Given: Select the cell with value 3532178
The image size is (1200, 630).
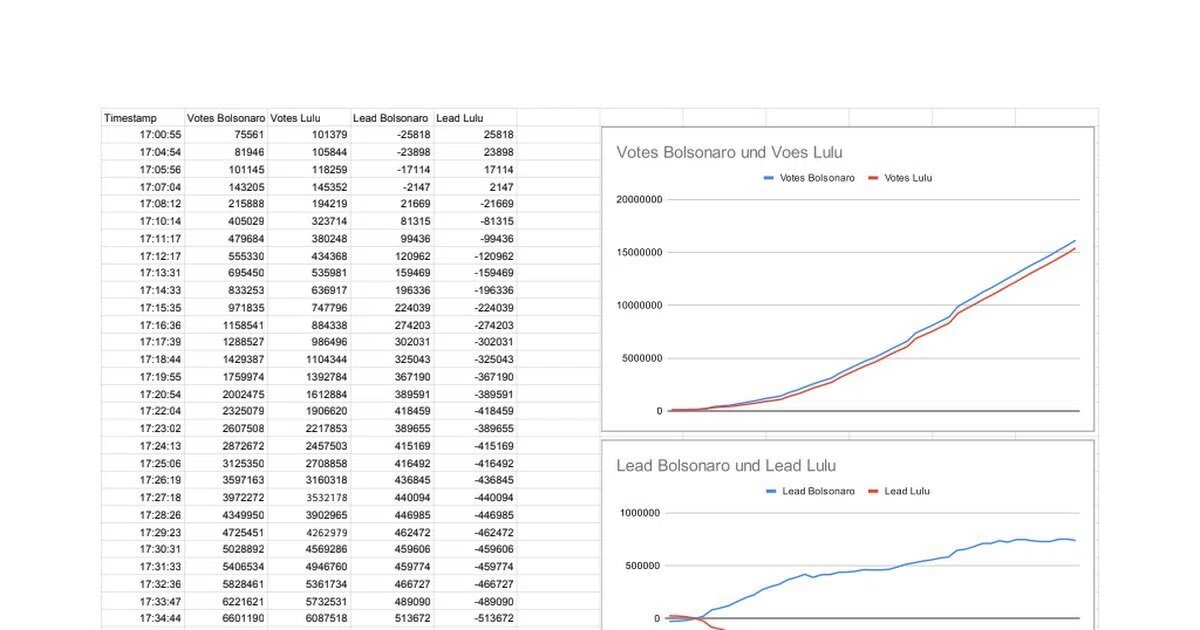Looking at the screenshot, I should click(309, 497).
